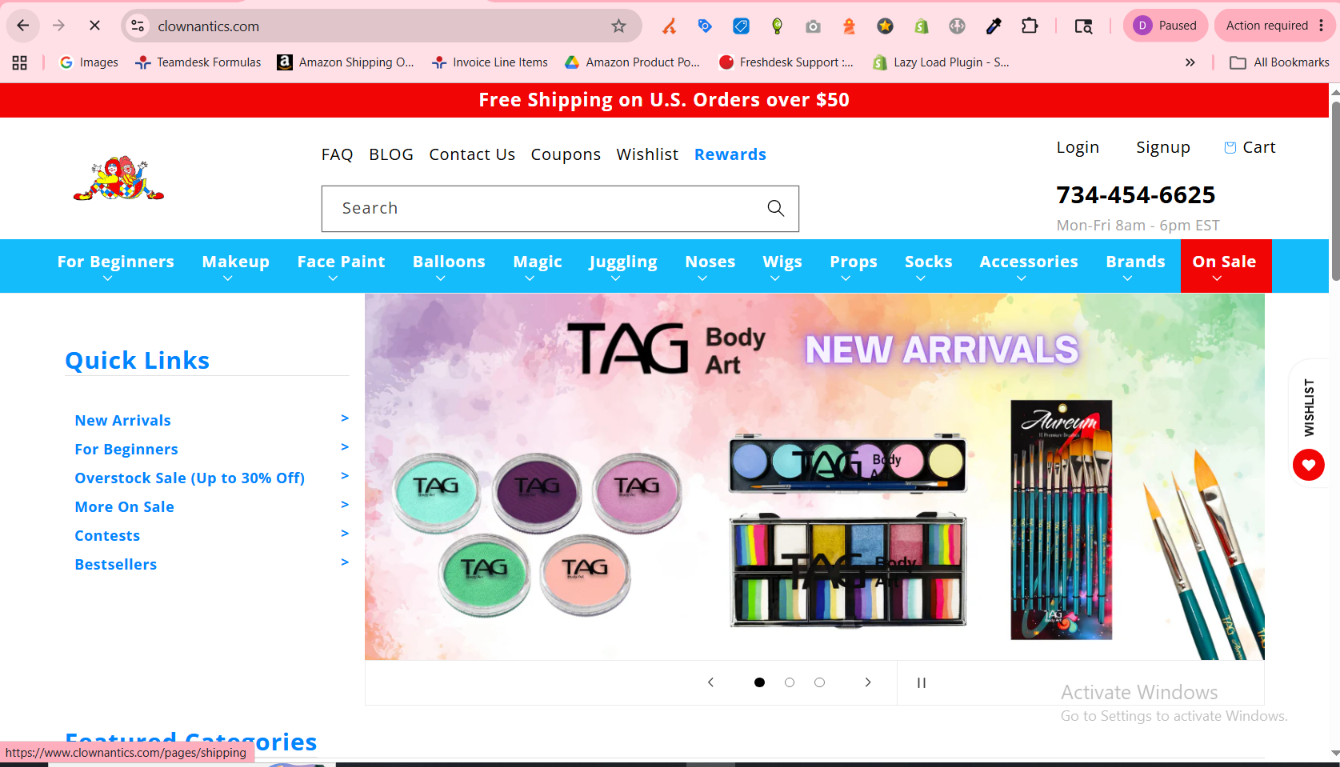Click the address bar showing clownantics.com
Screen dimensions: 1340x767
click(x=380, y=26)
